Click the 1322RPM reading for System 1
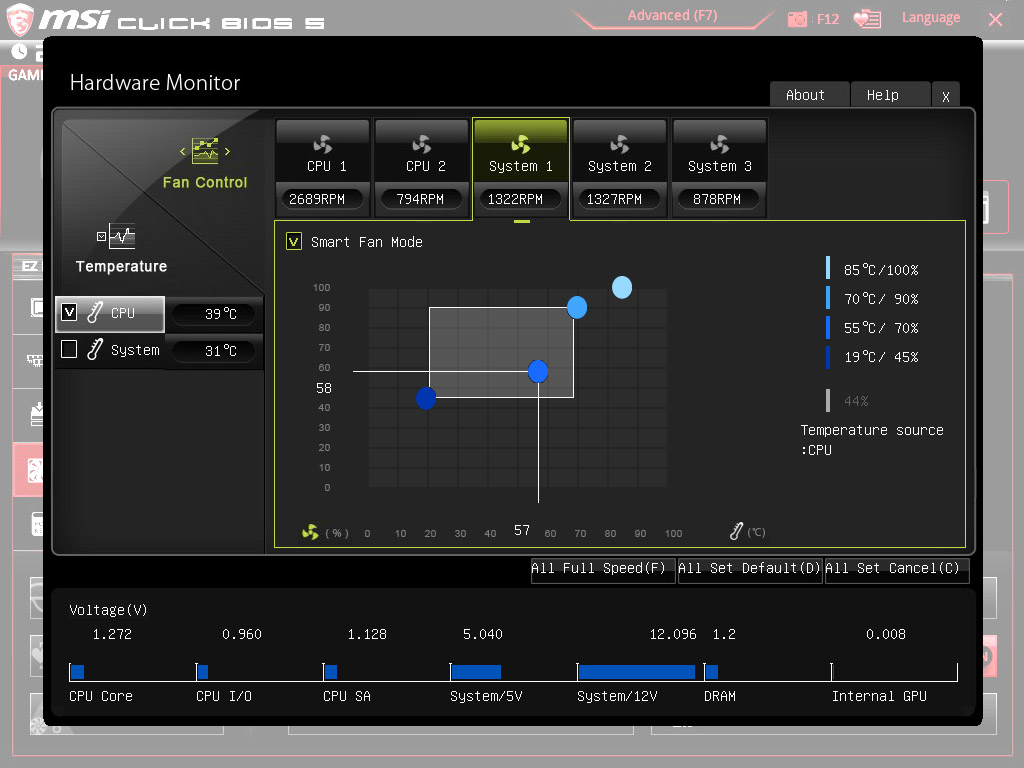This screenshot has height=768, width=1024. (520, 199)
